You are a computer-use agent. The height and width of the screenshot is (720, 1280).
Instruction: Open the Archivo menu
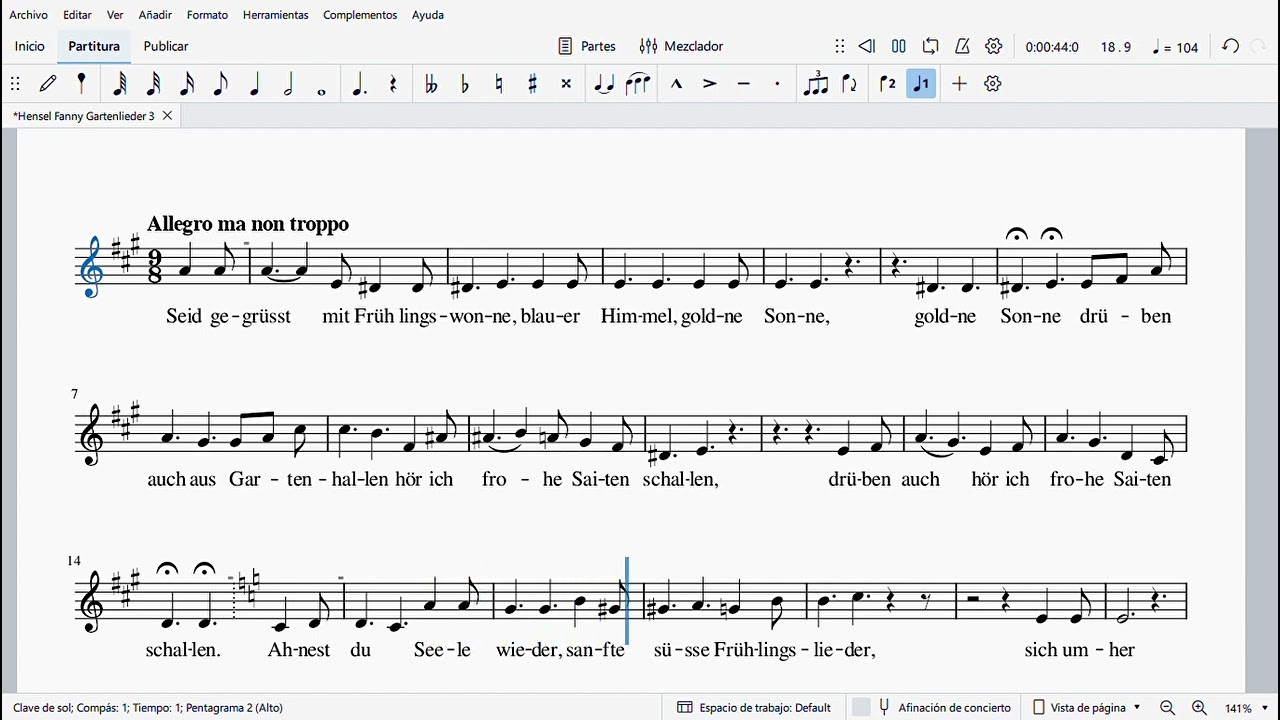[x=28, y=15]
